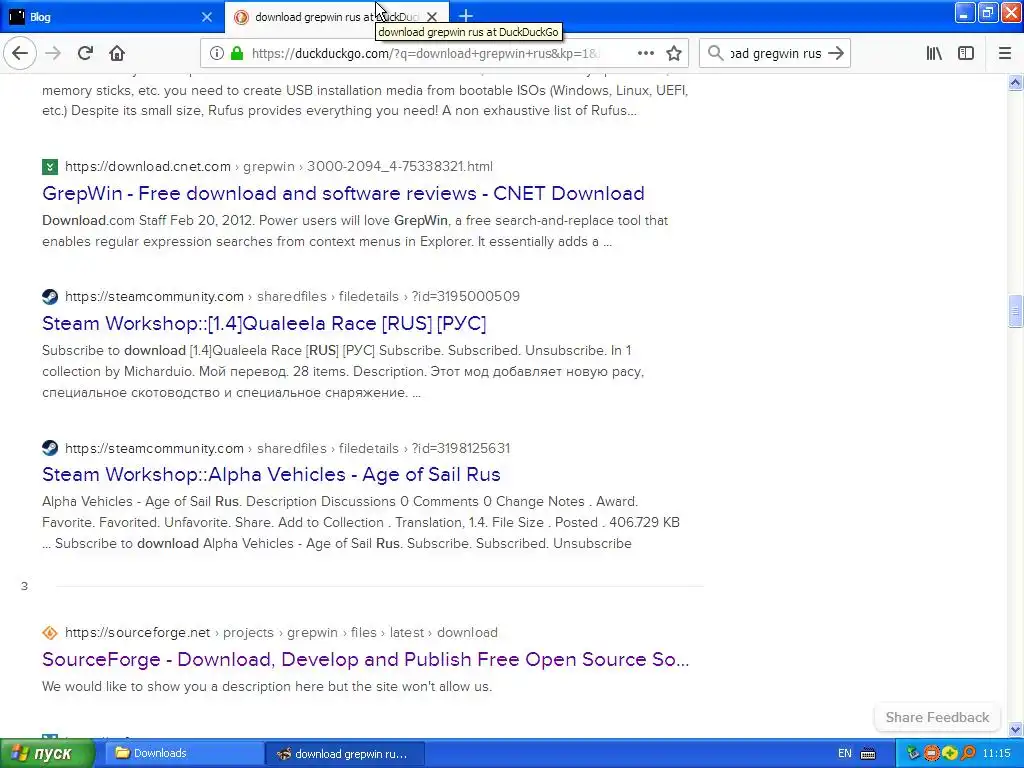Screen dimensions: 1024x768
Task: Click the scrollbar up arrow
Action: (1015, 83)
